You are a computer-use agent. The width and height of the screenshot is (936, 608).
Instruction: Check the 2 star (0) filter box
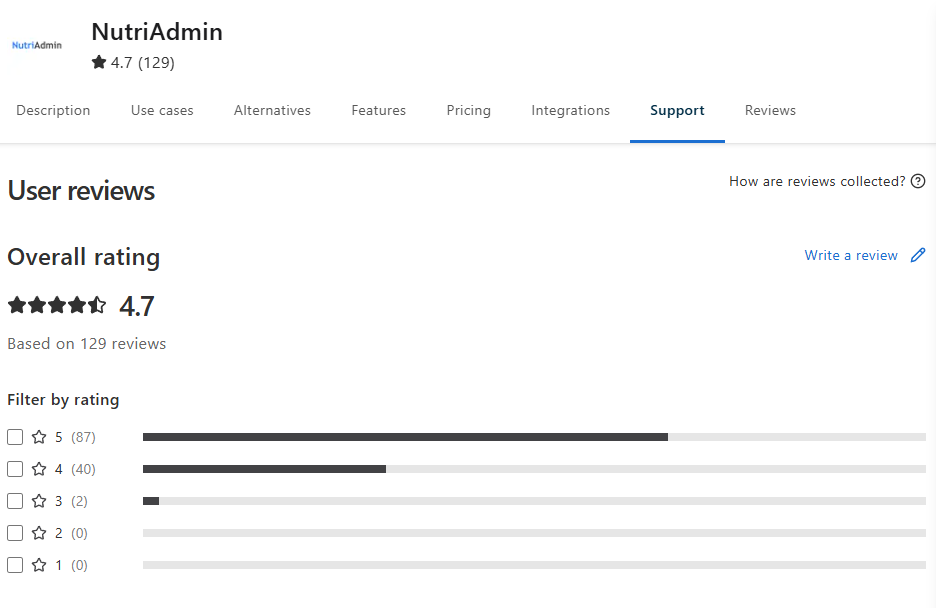point(15,533)
